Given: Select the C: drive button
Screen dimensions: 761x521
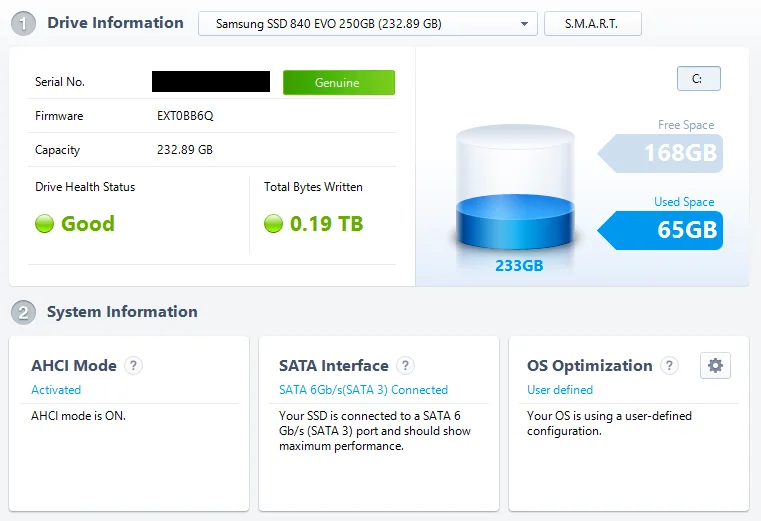Looking at the screenshot, I should click(698, 79).
